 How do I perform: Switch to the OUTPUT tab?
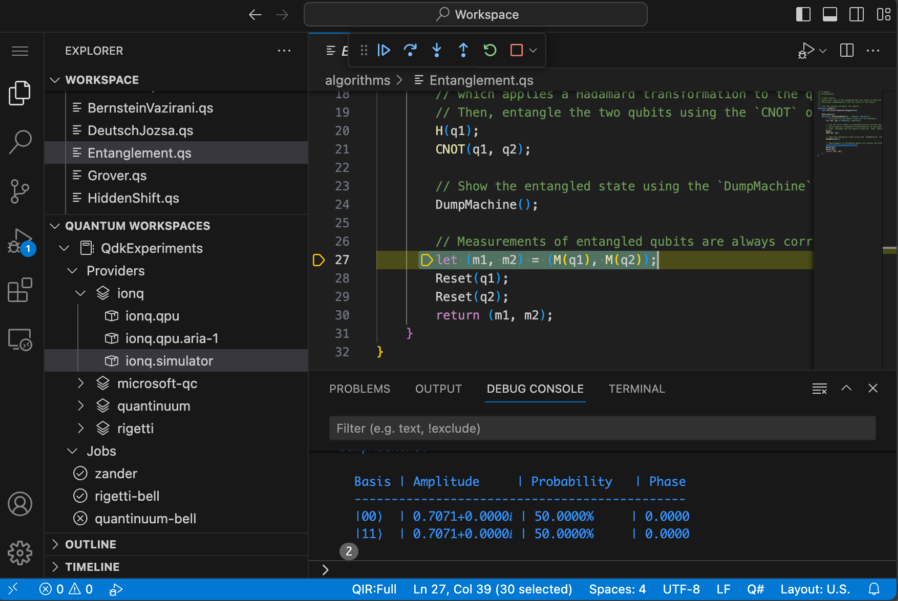(x=438, y=389)
